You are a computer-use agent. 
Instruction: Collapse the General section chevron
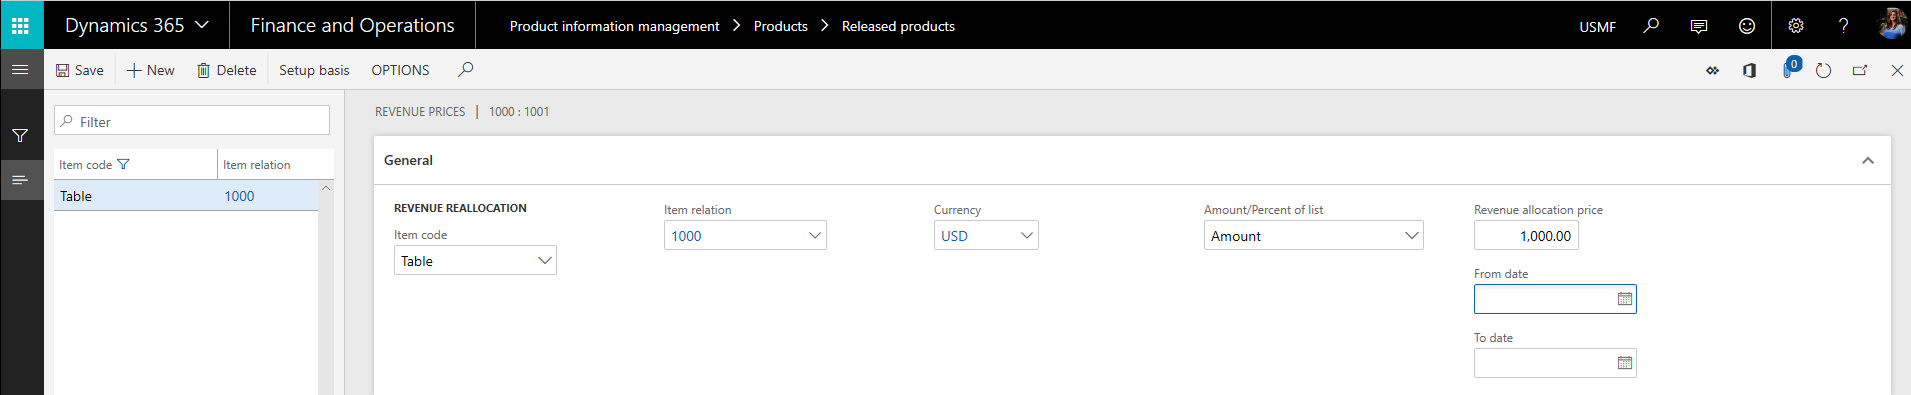click(x=1868, y=161)
